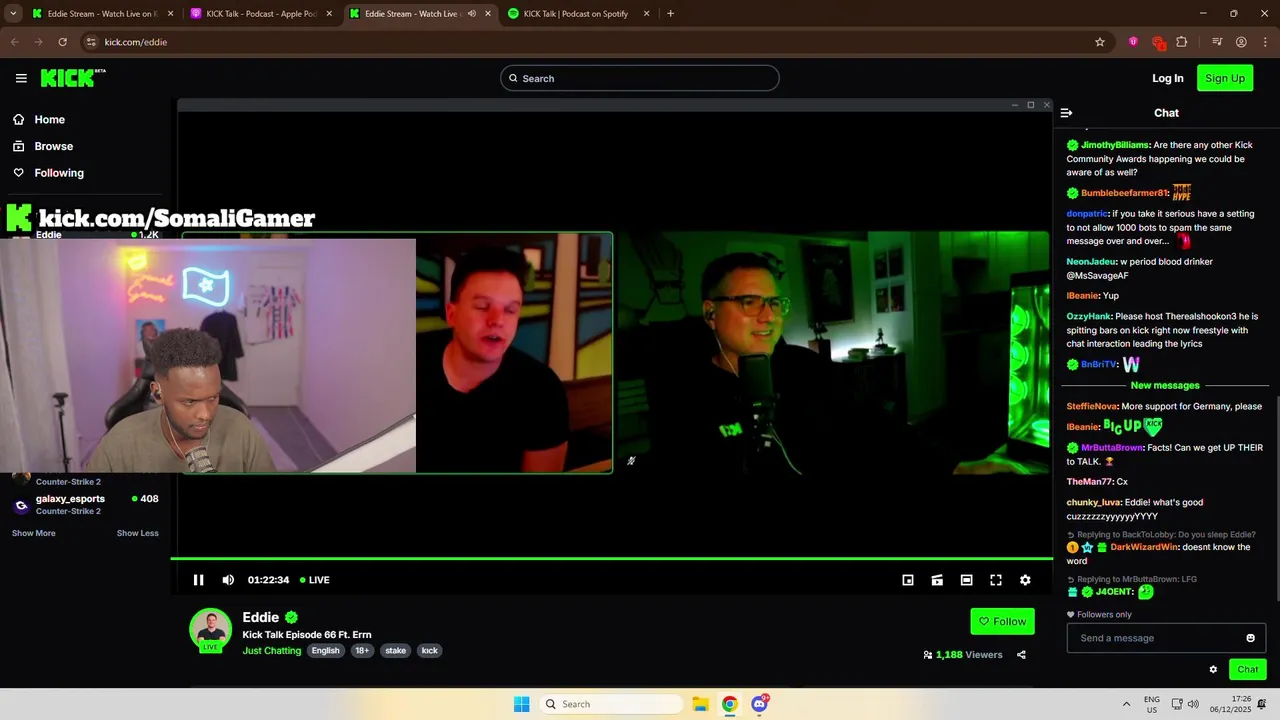
Task: Click the 18+ tag
Action: pos(362,651)
